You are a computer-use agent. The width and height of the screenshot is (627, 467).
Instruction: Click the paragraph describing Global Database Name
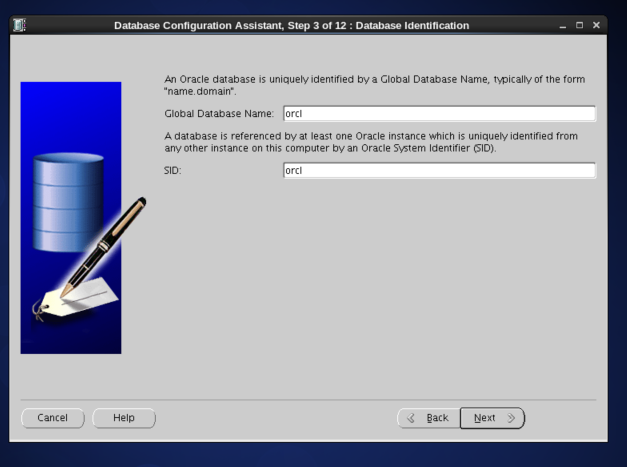pos(375,84)
